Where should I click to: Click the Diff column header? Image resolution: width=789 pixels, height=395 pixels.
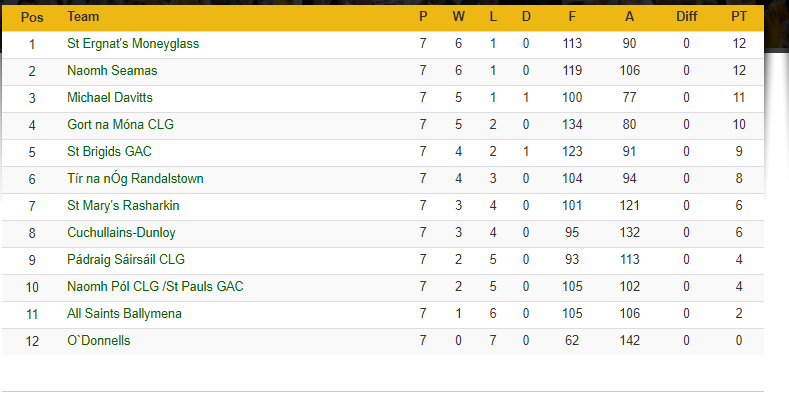pyautogui.click(x=686, y=17)
